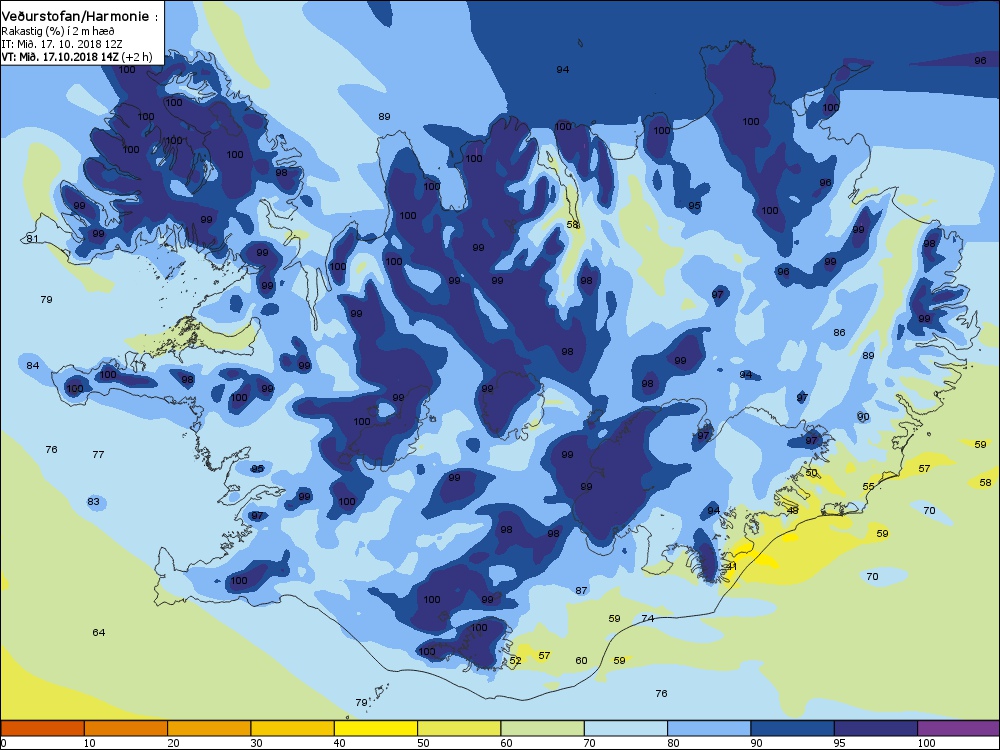Image resolution: width=1000 pixels, height=750 pixels.
Task: Click the 20–30 amber legend swatch
Action: tap(209, 728)
